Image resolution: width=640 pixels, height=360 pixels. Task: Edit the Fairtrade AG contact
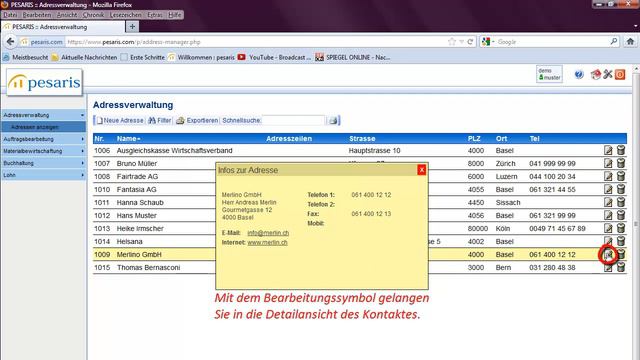tap(608, 176)
